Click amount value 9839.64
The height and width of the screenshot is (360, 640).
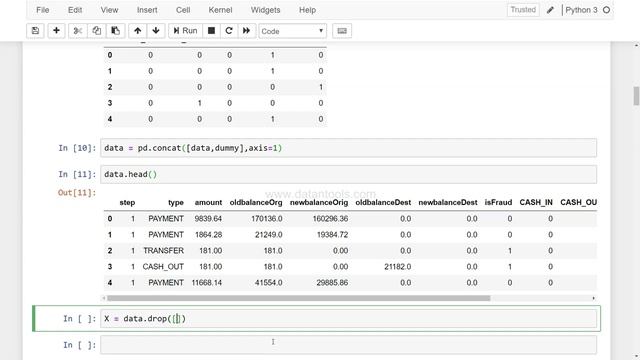pos(208,219)
